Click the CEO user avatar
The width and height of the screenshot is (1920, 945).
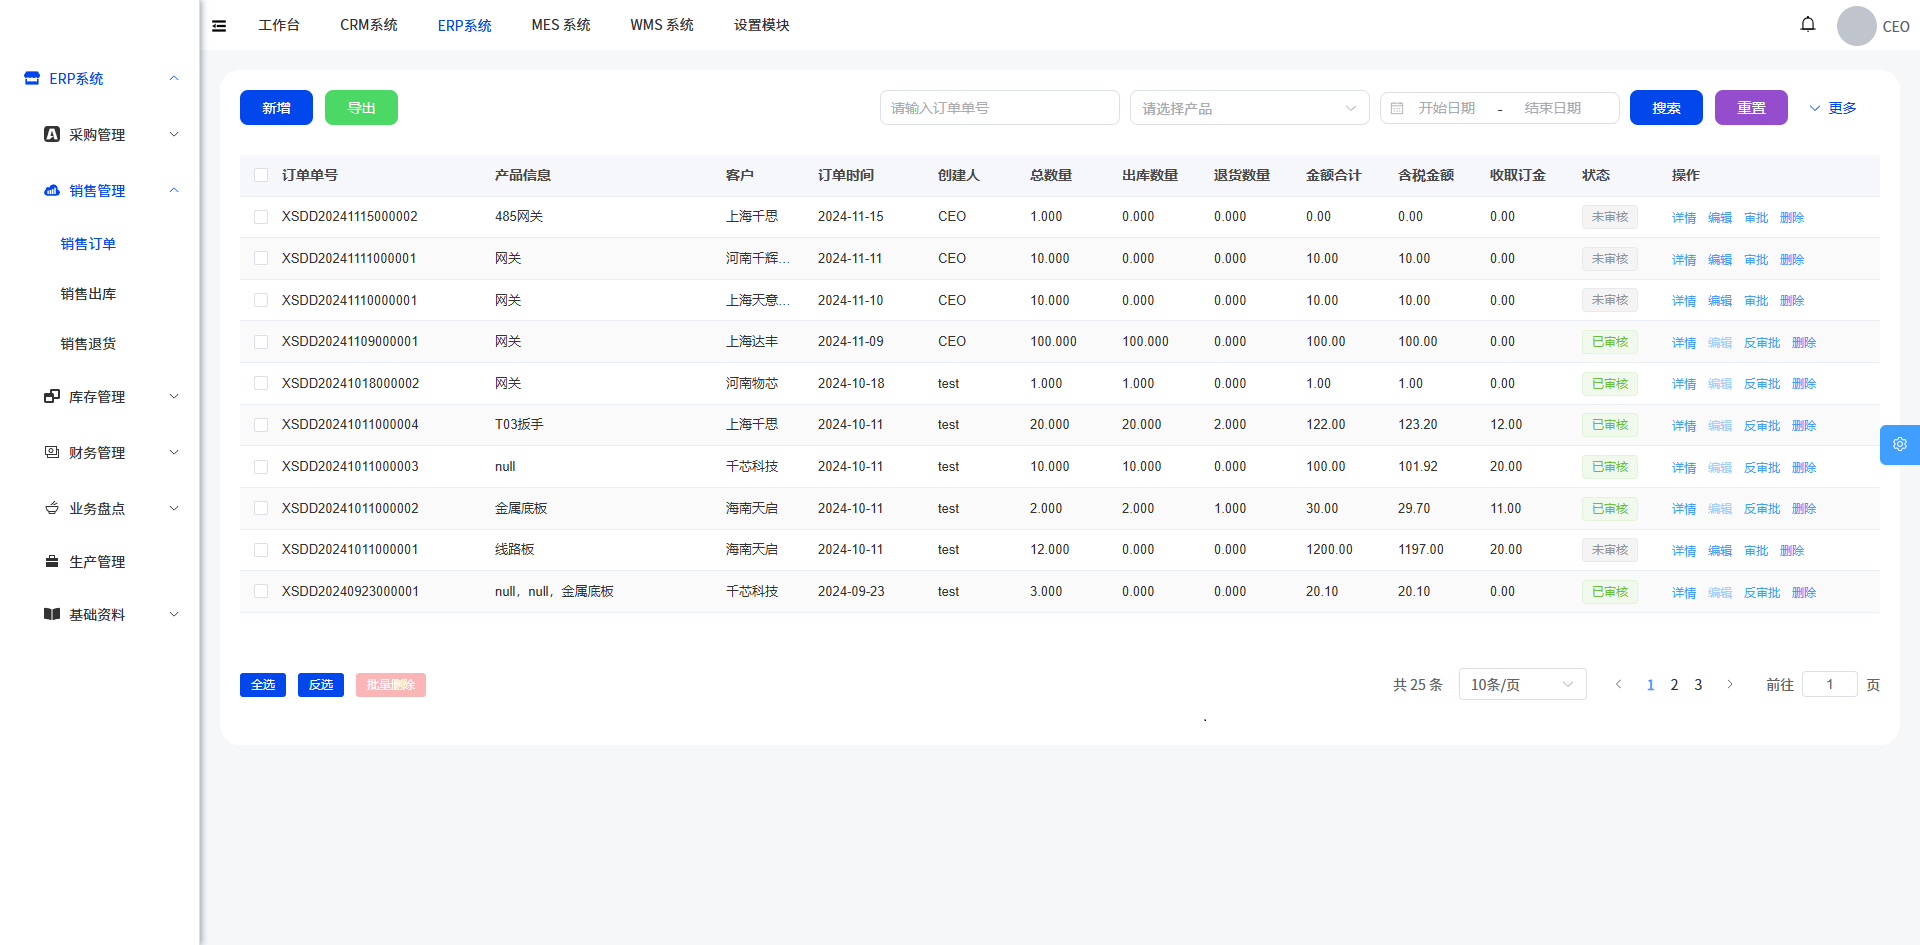click(1856, 26)
